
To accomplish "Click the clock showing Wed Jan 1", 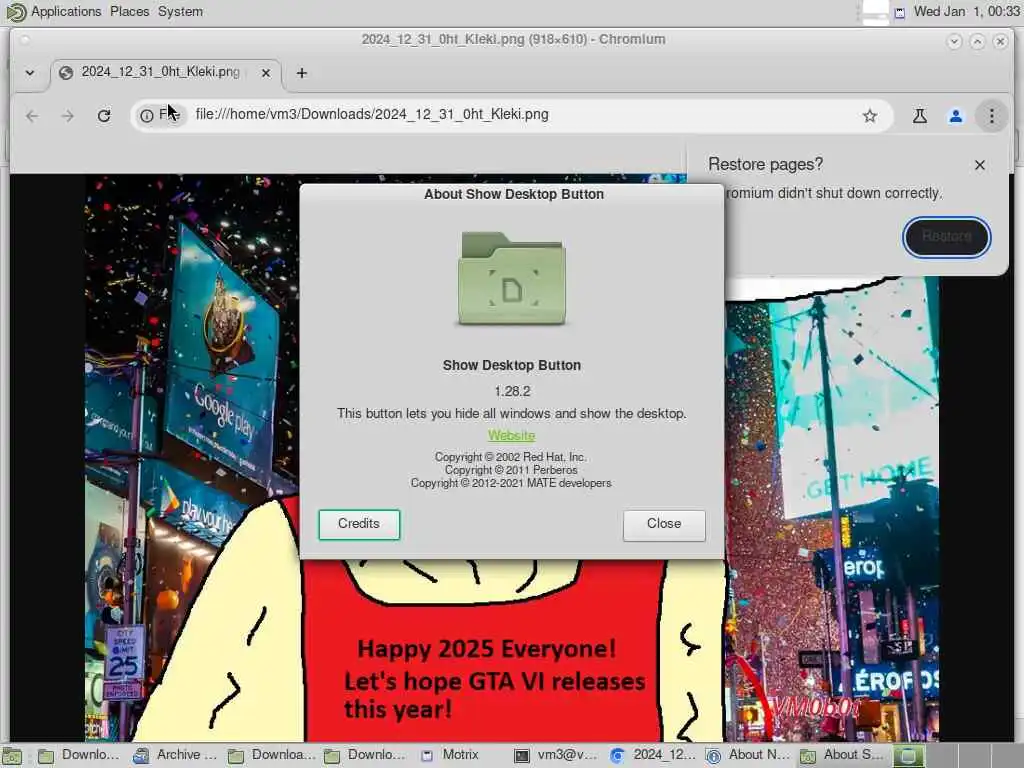I will [965, 11].
